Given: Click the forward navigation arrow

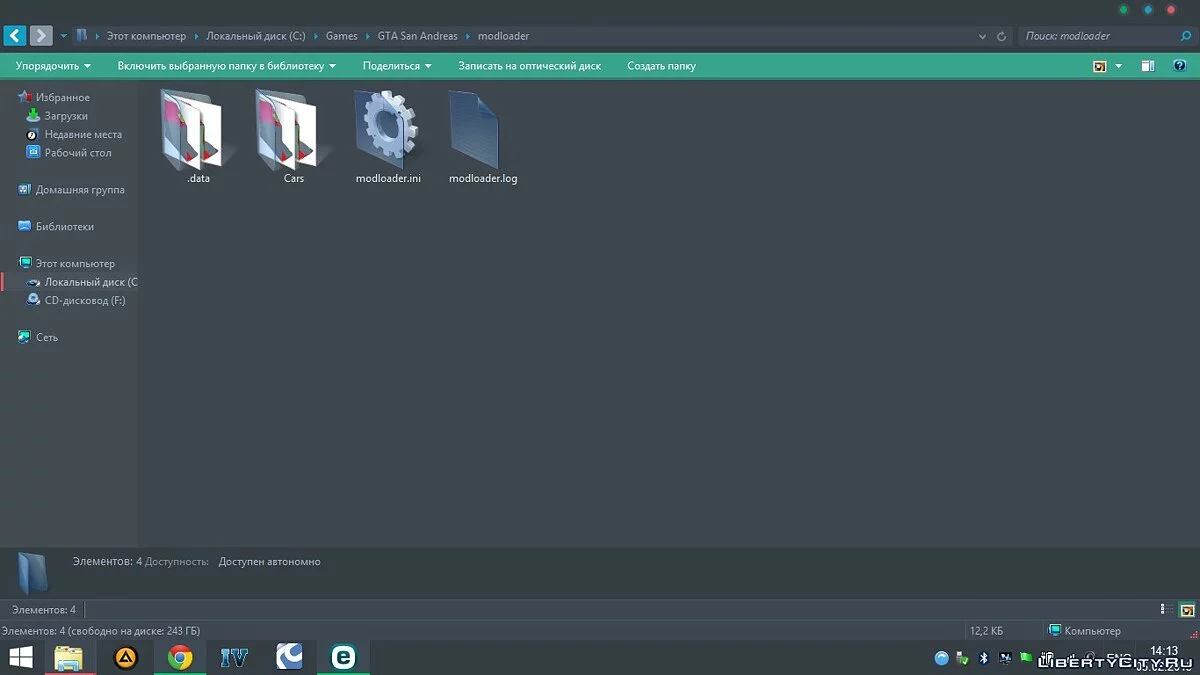Looking at the screenshot, I should tap(41, 36).
